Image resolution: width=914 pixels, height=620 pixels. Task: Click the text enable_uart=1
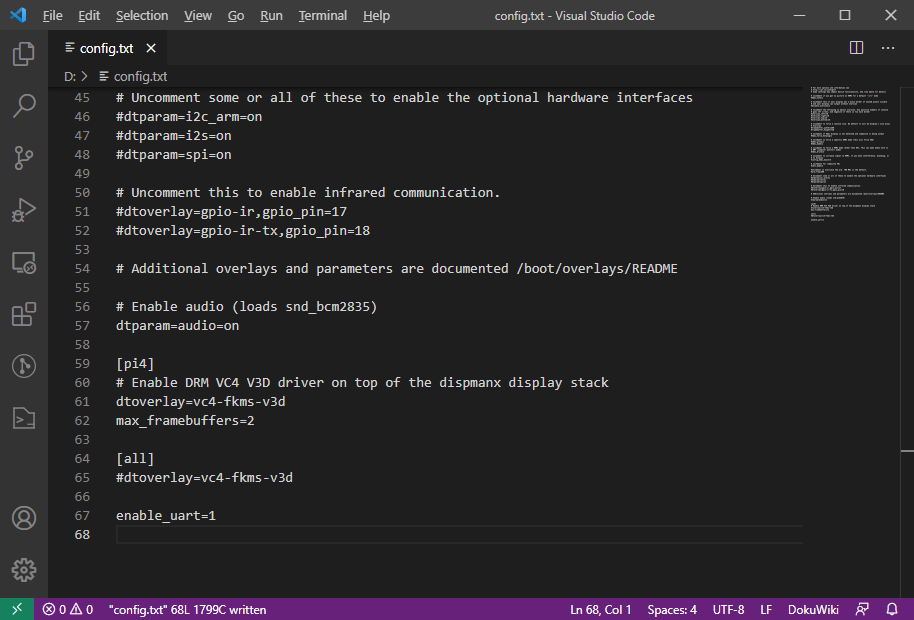click(x=166, y=516)
